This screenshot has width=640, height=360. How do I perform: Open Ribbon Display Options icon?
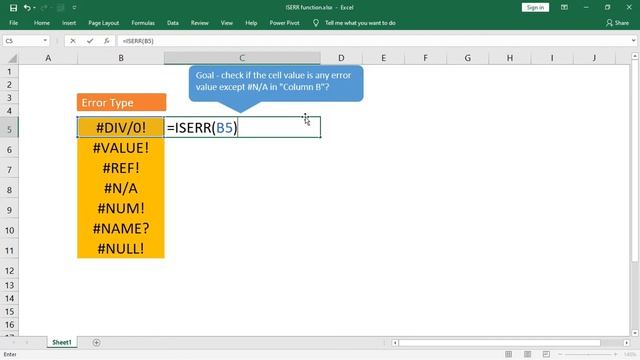coord(564,7)
